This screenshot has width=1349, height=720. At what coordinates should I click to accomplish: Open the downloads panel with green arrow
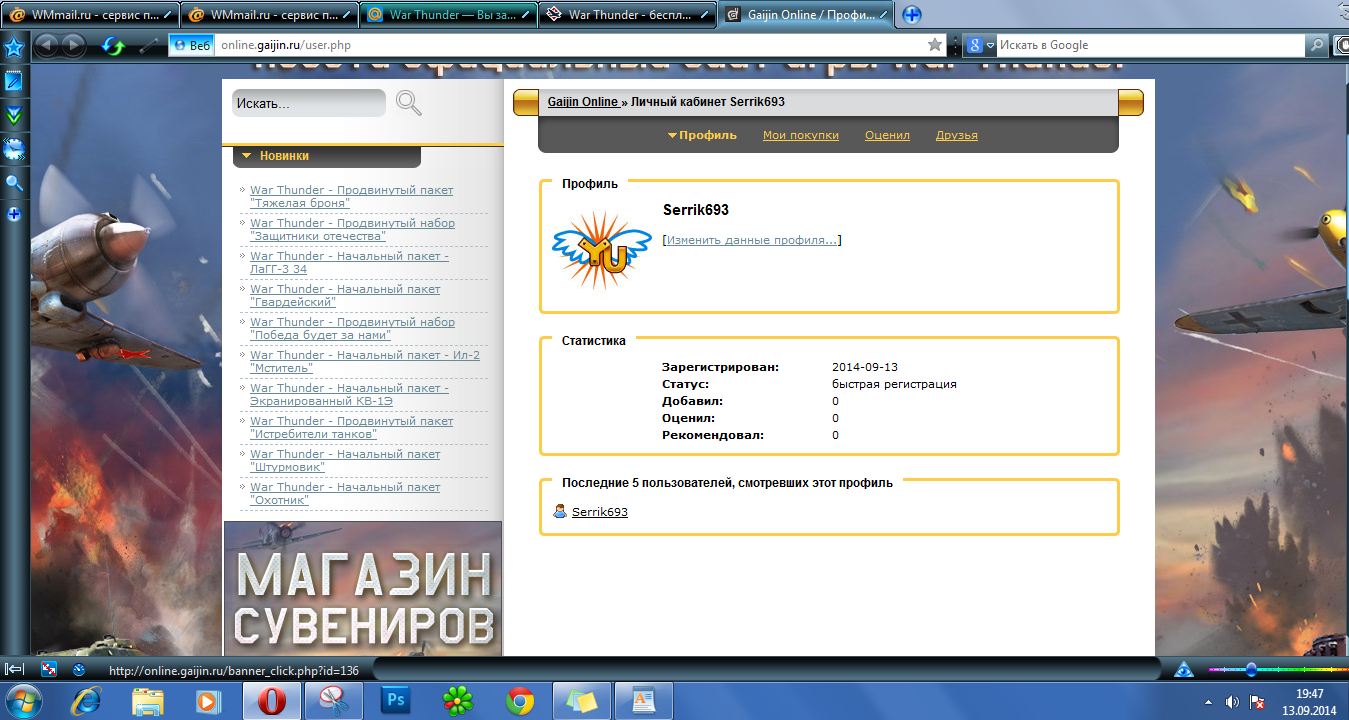14,115
